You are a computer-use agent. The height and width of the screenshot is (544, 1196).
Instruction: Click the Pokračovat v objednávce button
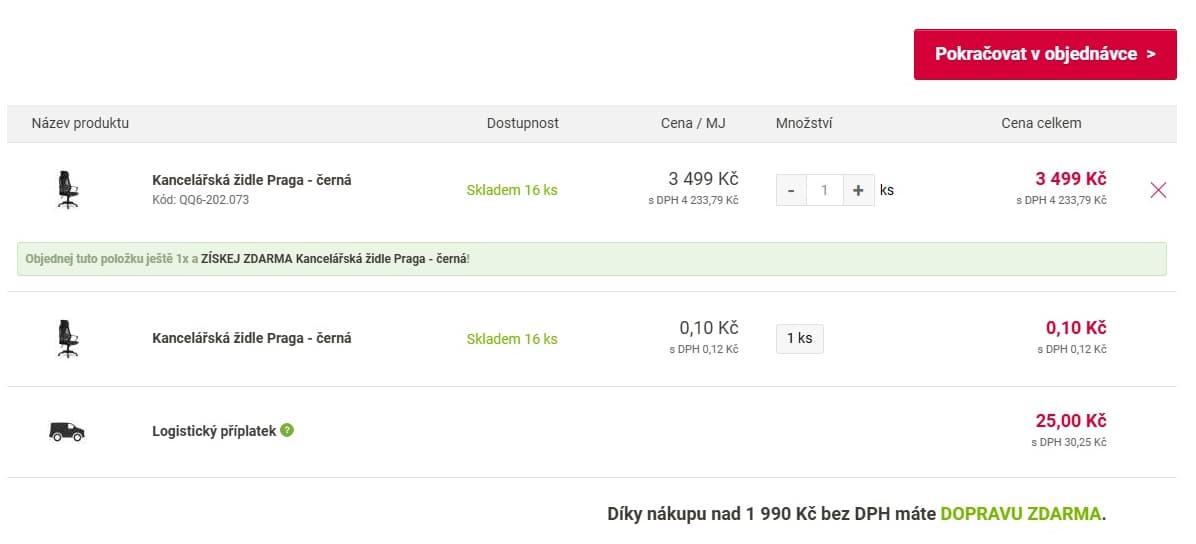(1045, 54)
